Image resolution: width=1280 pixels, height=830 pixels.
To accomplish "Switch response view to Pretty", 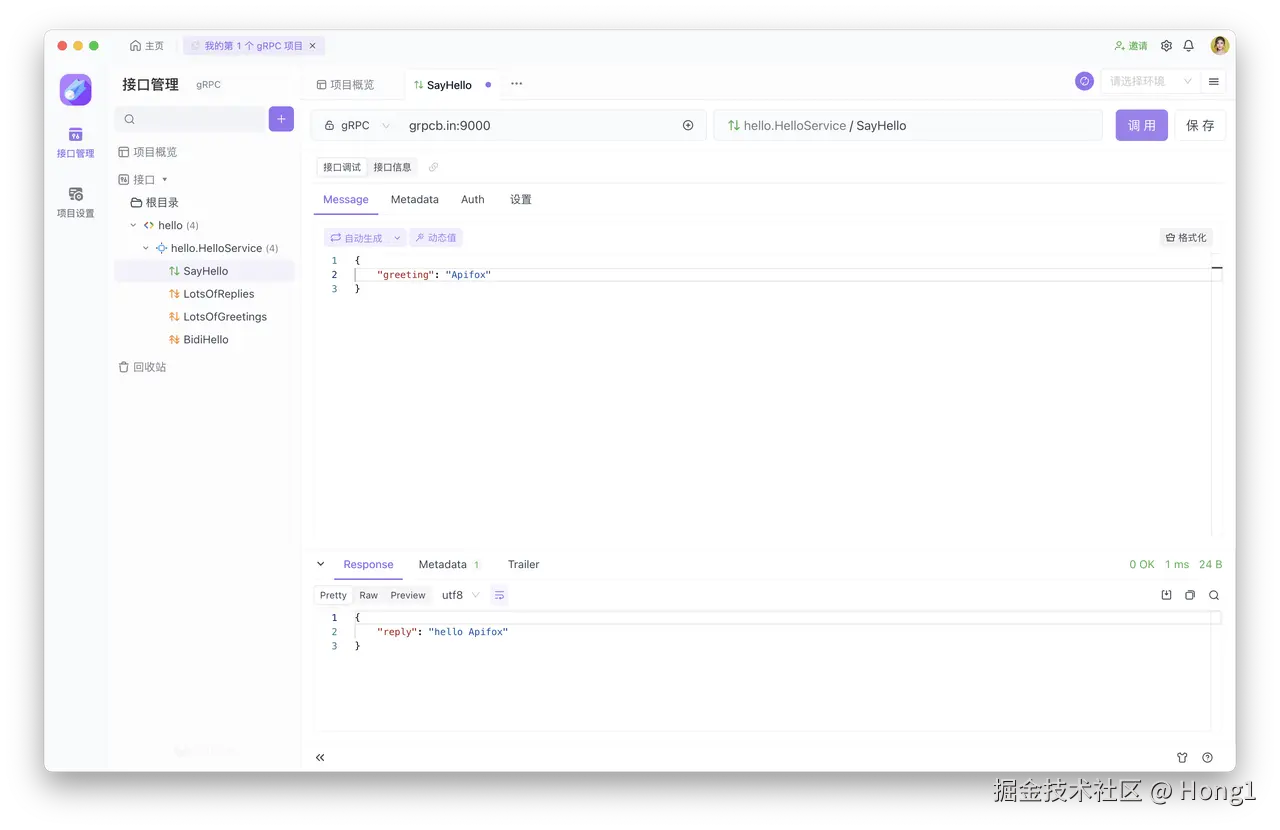I will coord(333,595).
